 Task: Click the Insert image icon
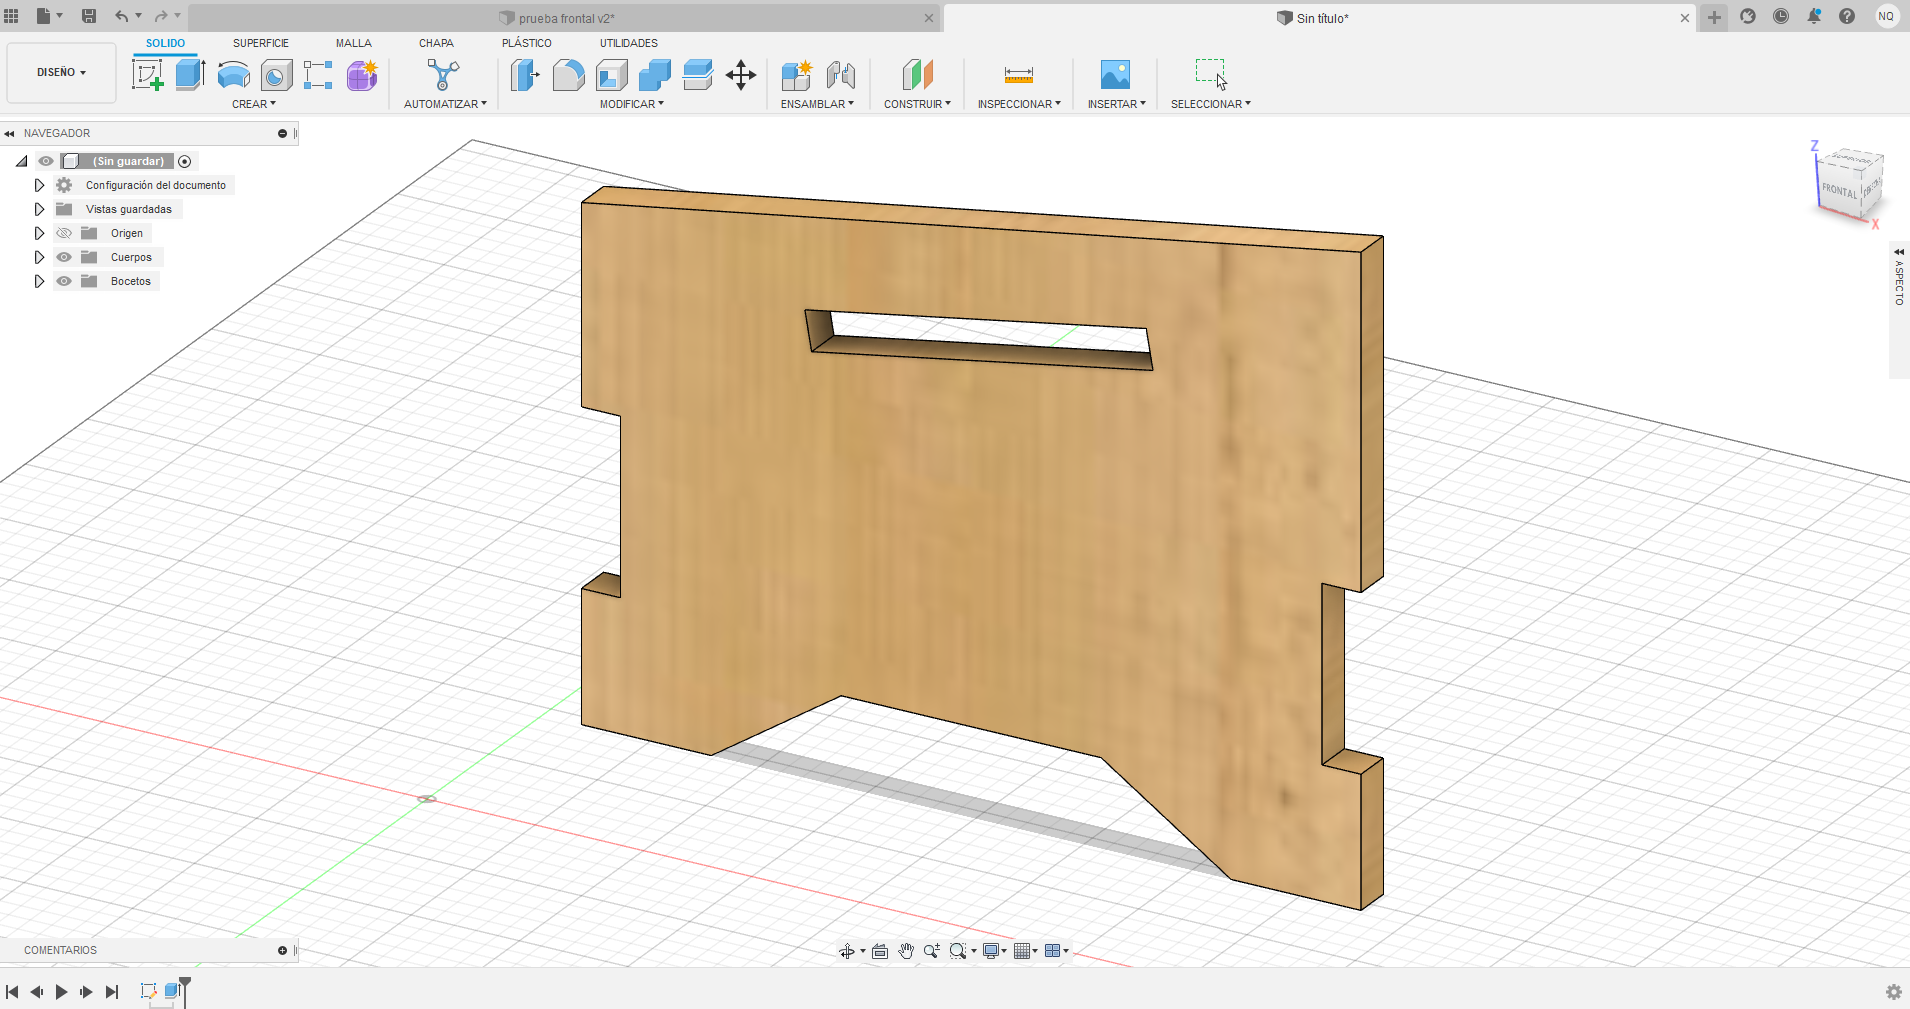[x=1115, y=75]
